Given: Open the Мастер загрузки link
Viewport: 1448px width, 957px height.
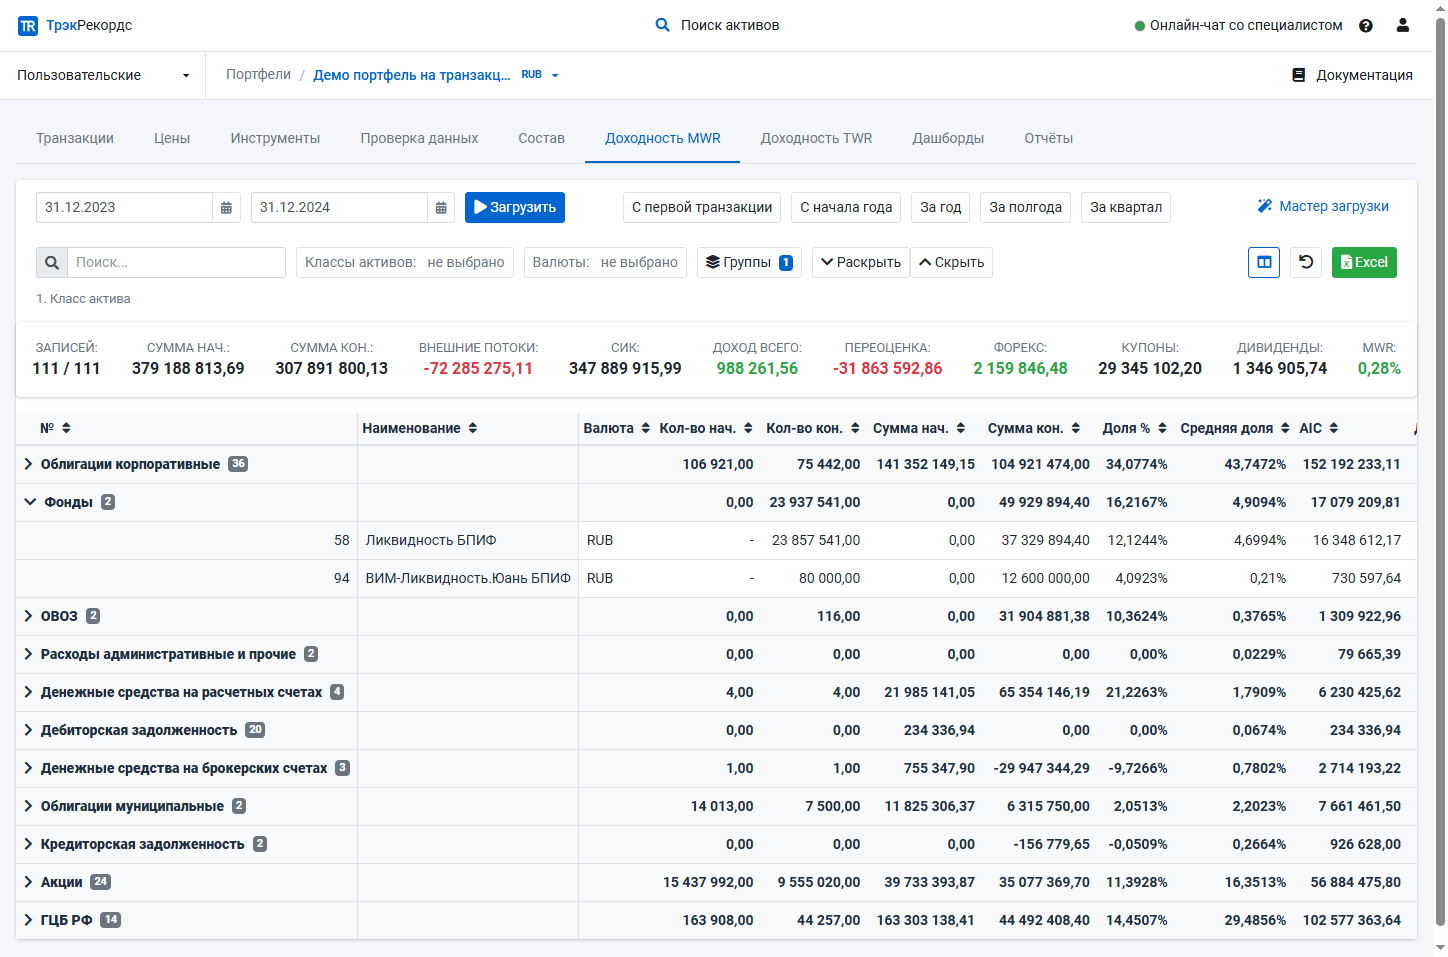Looking at the screenshot, I should [x=1323, y=206].
